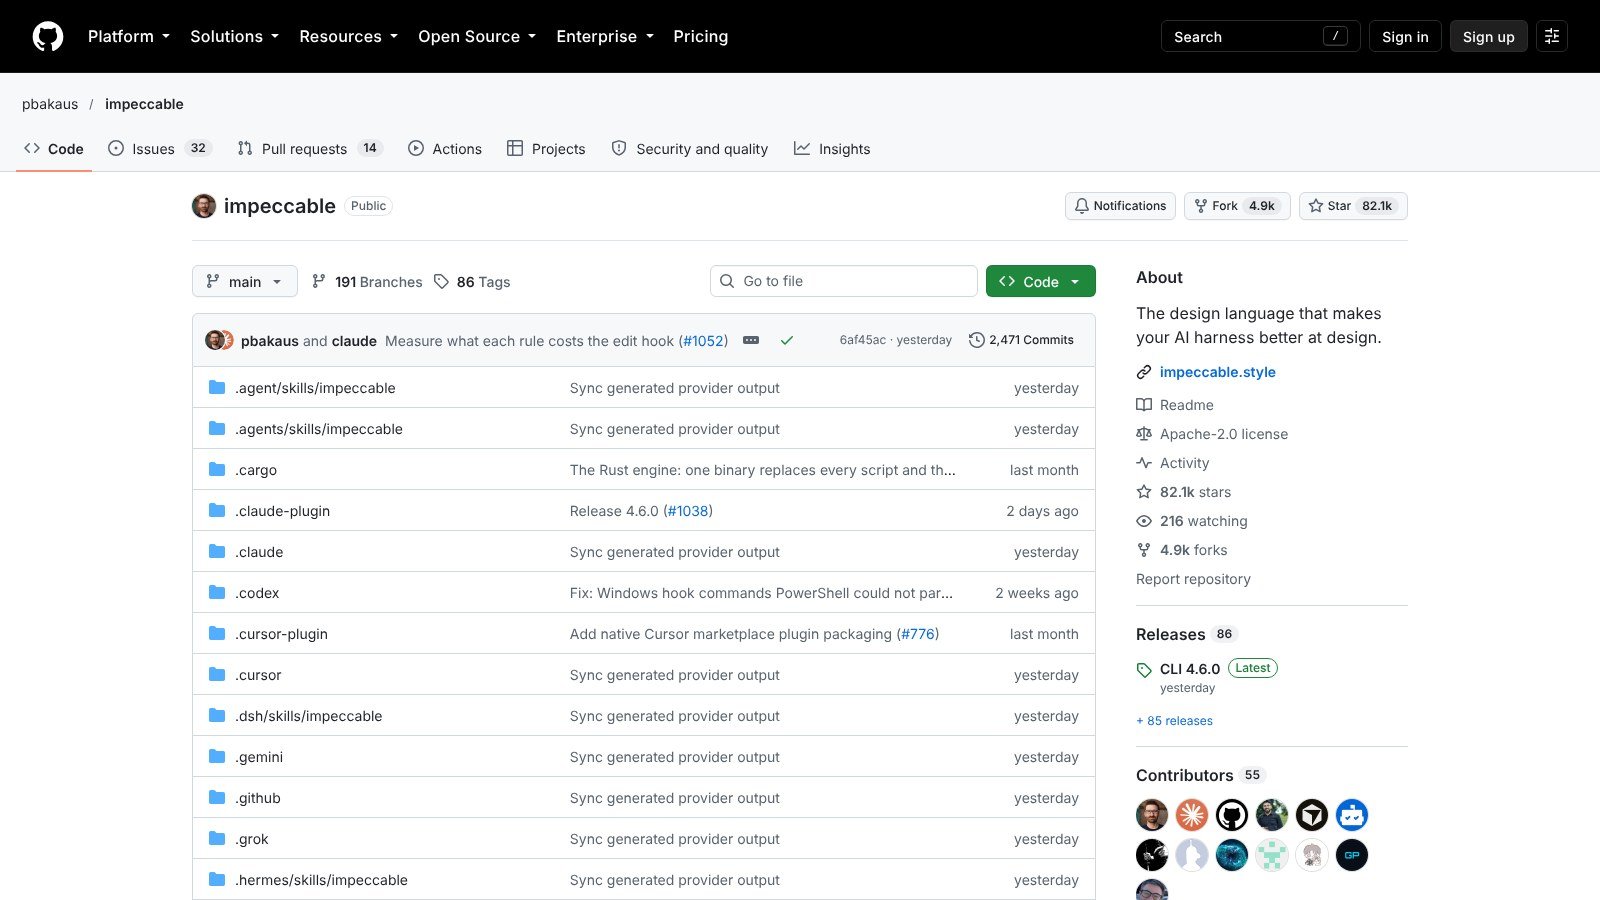The width and height of the screenshot is (1600, 900).
Task: Fork the impeccable repository
Action: coord(1237,206)
